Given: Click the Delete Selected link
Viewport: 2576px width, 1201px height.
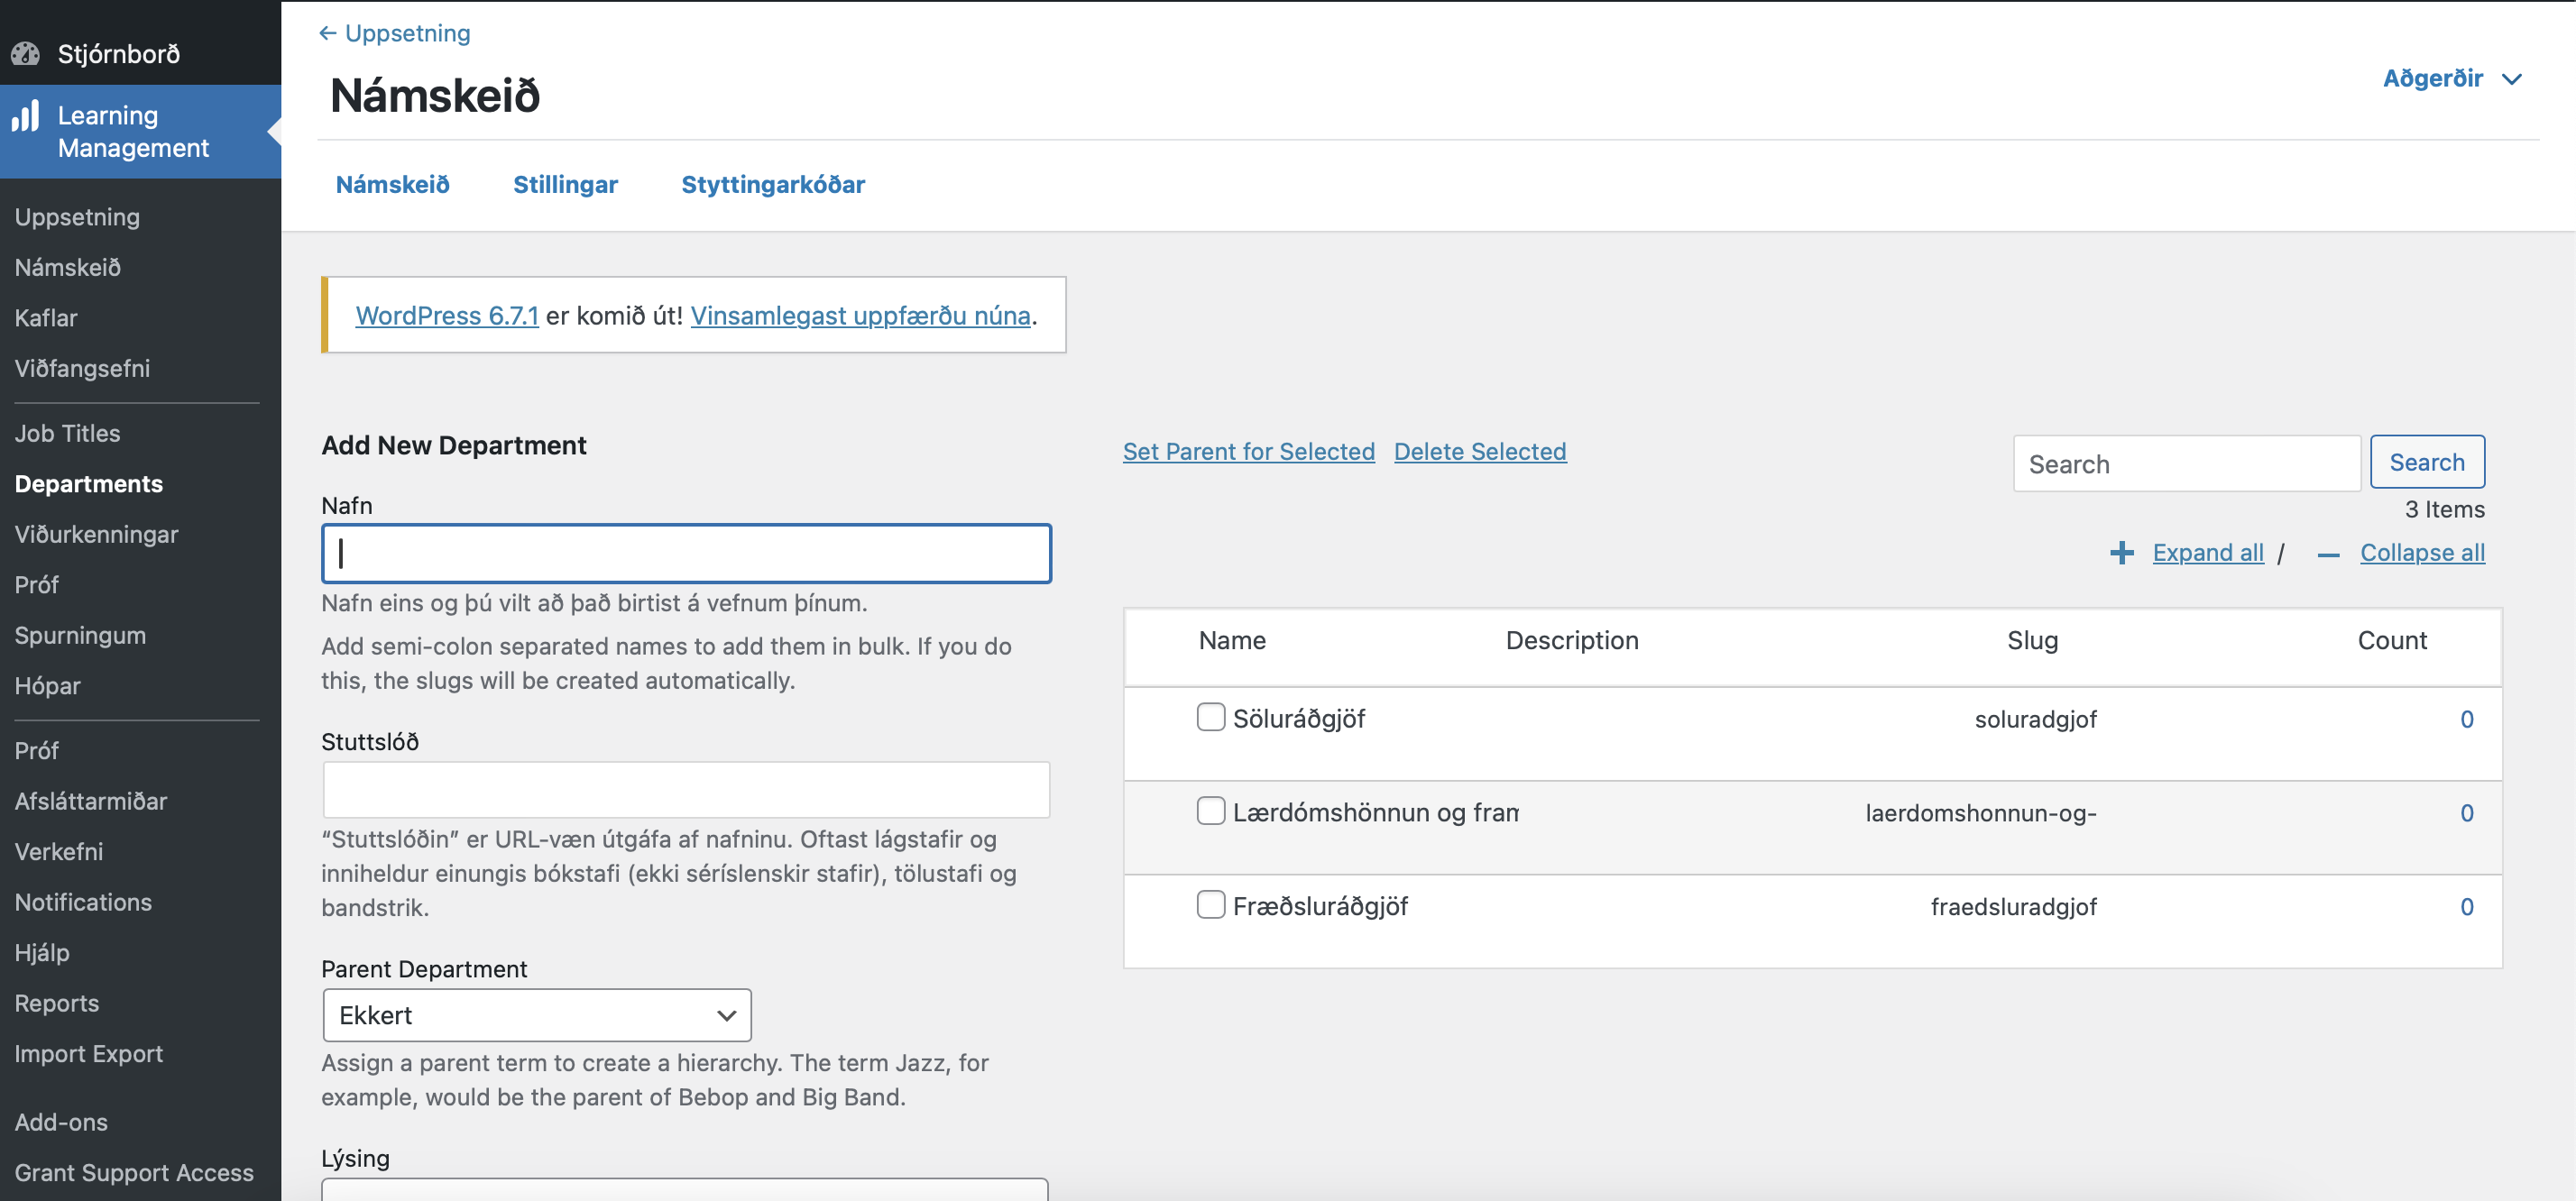Looking at the screenshot, I should tap(1479, 451).
